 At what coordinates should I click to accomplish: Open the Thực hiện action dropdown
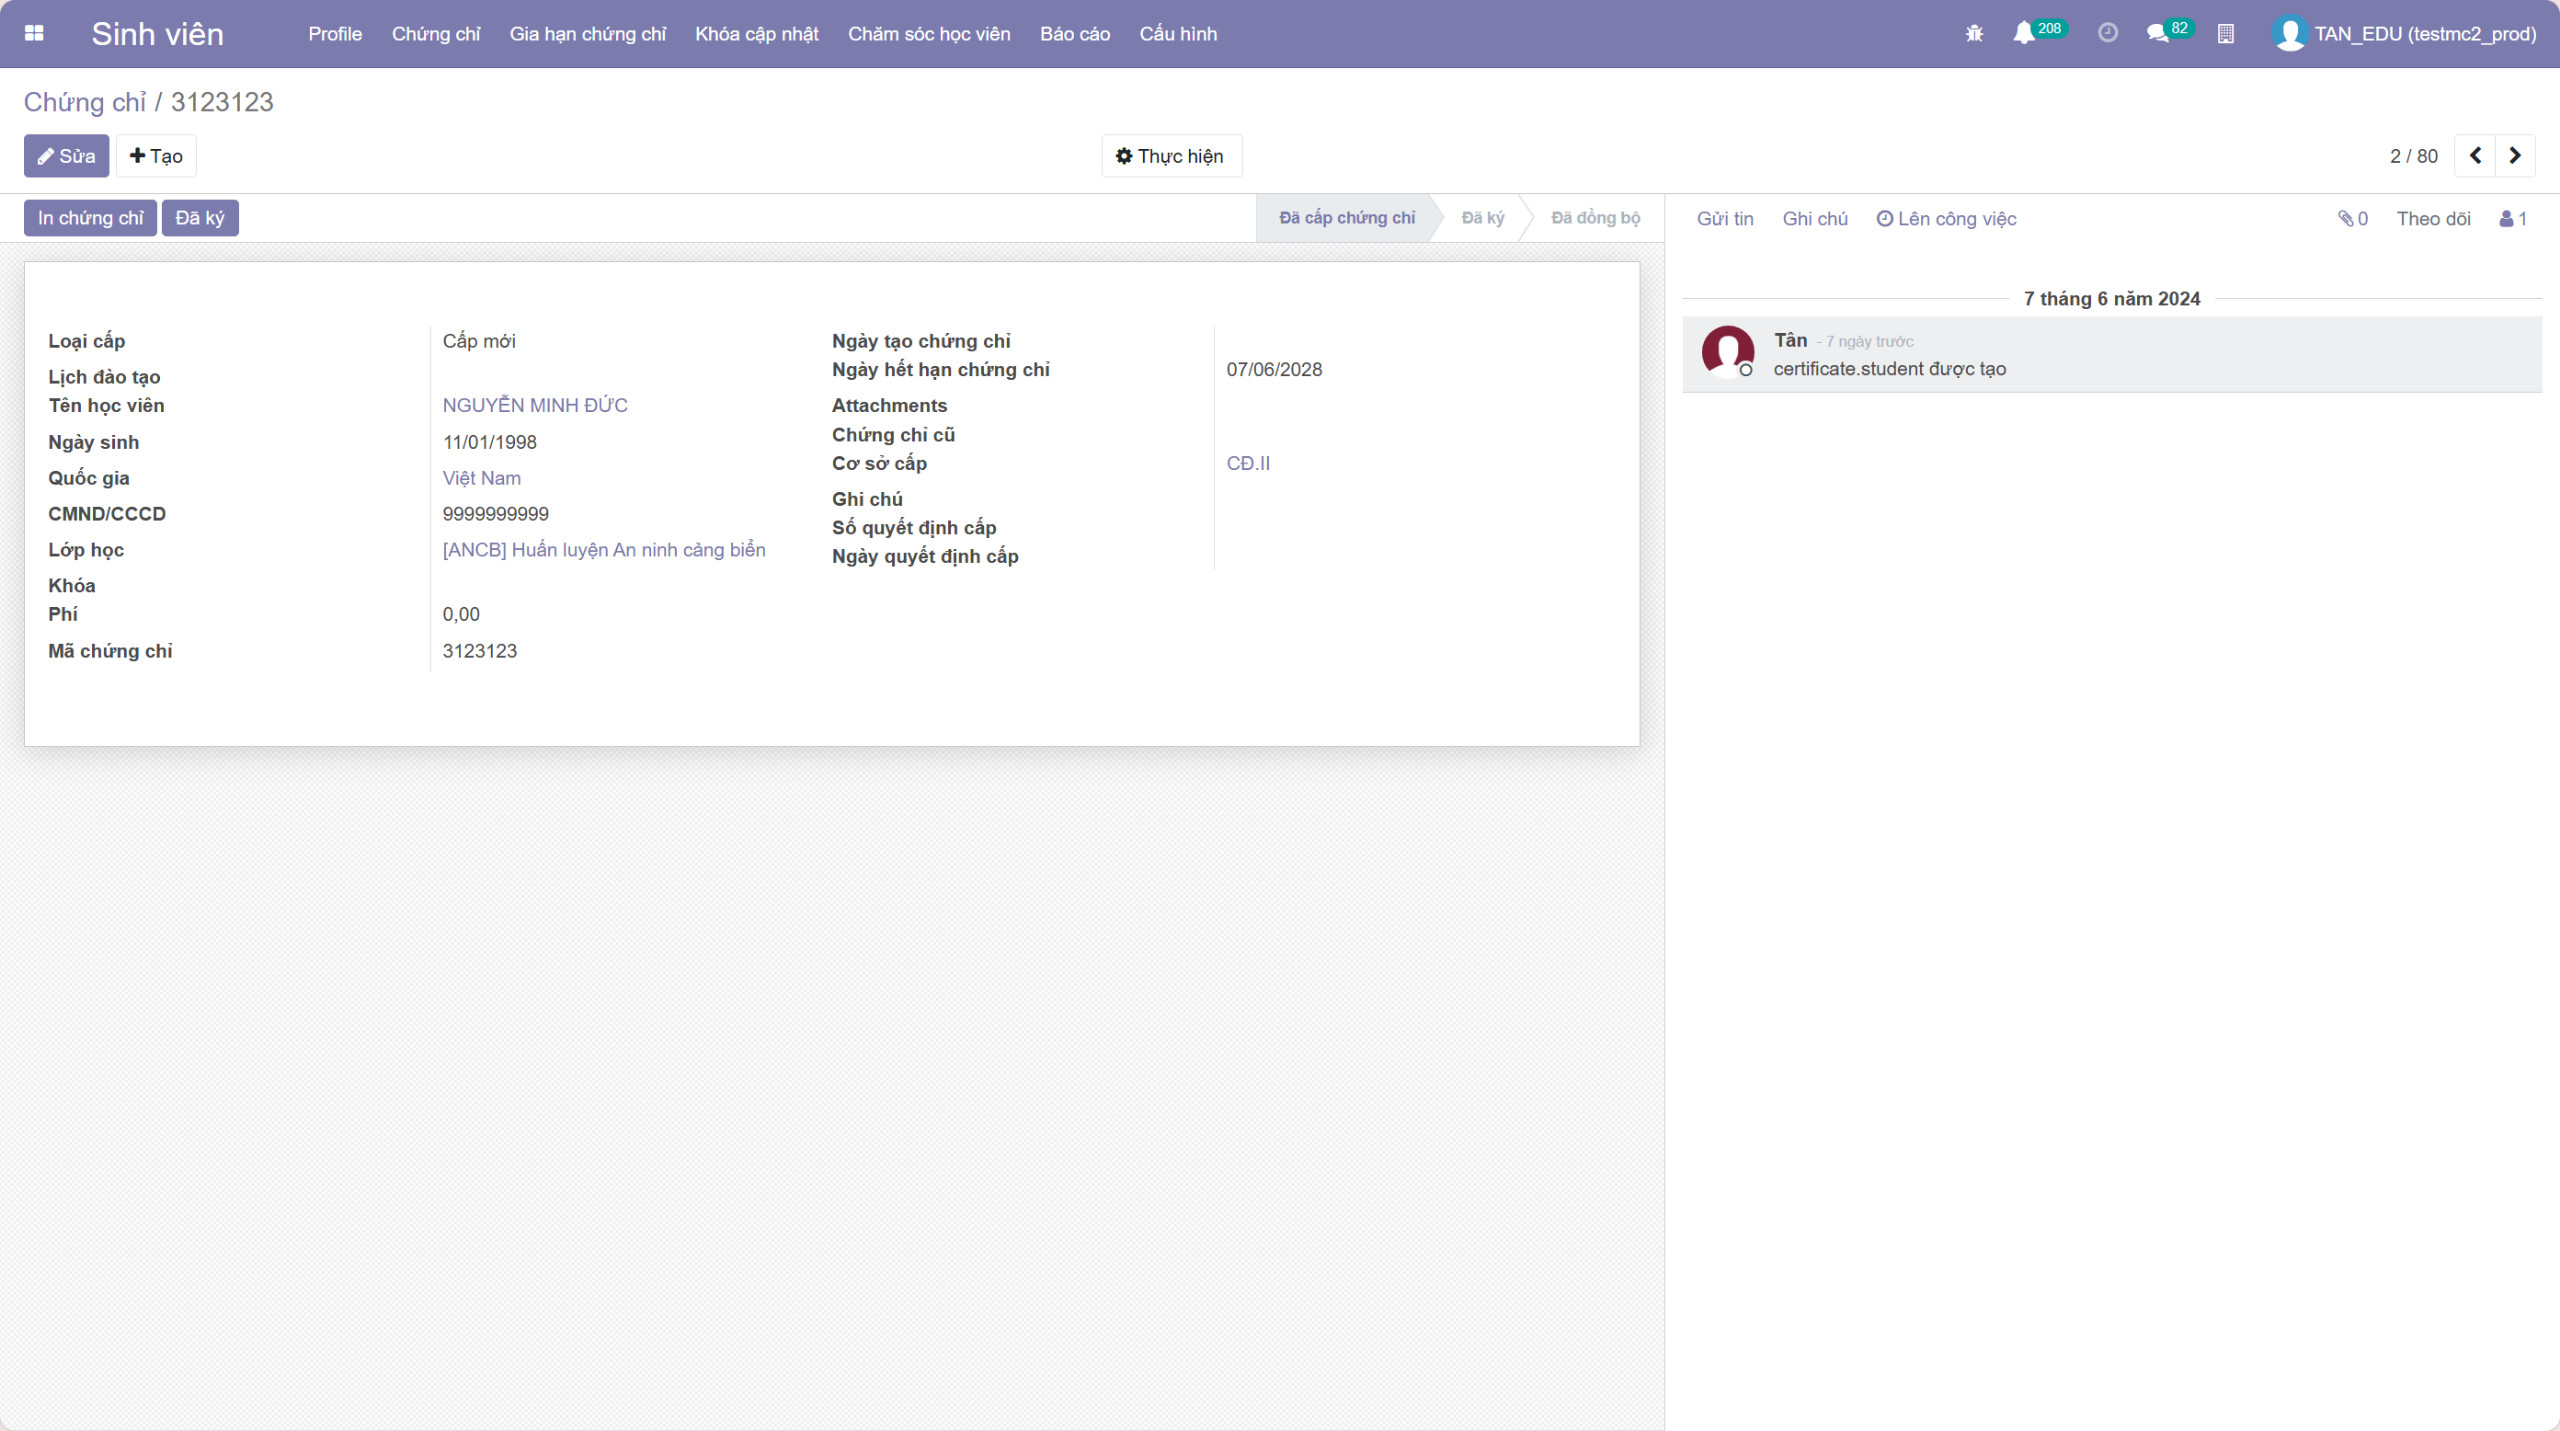[1171, 156]
